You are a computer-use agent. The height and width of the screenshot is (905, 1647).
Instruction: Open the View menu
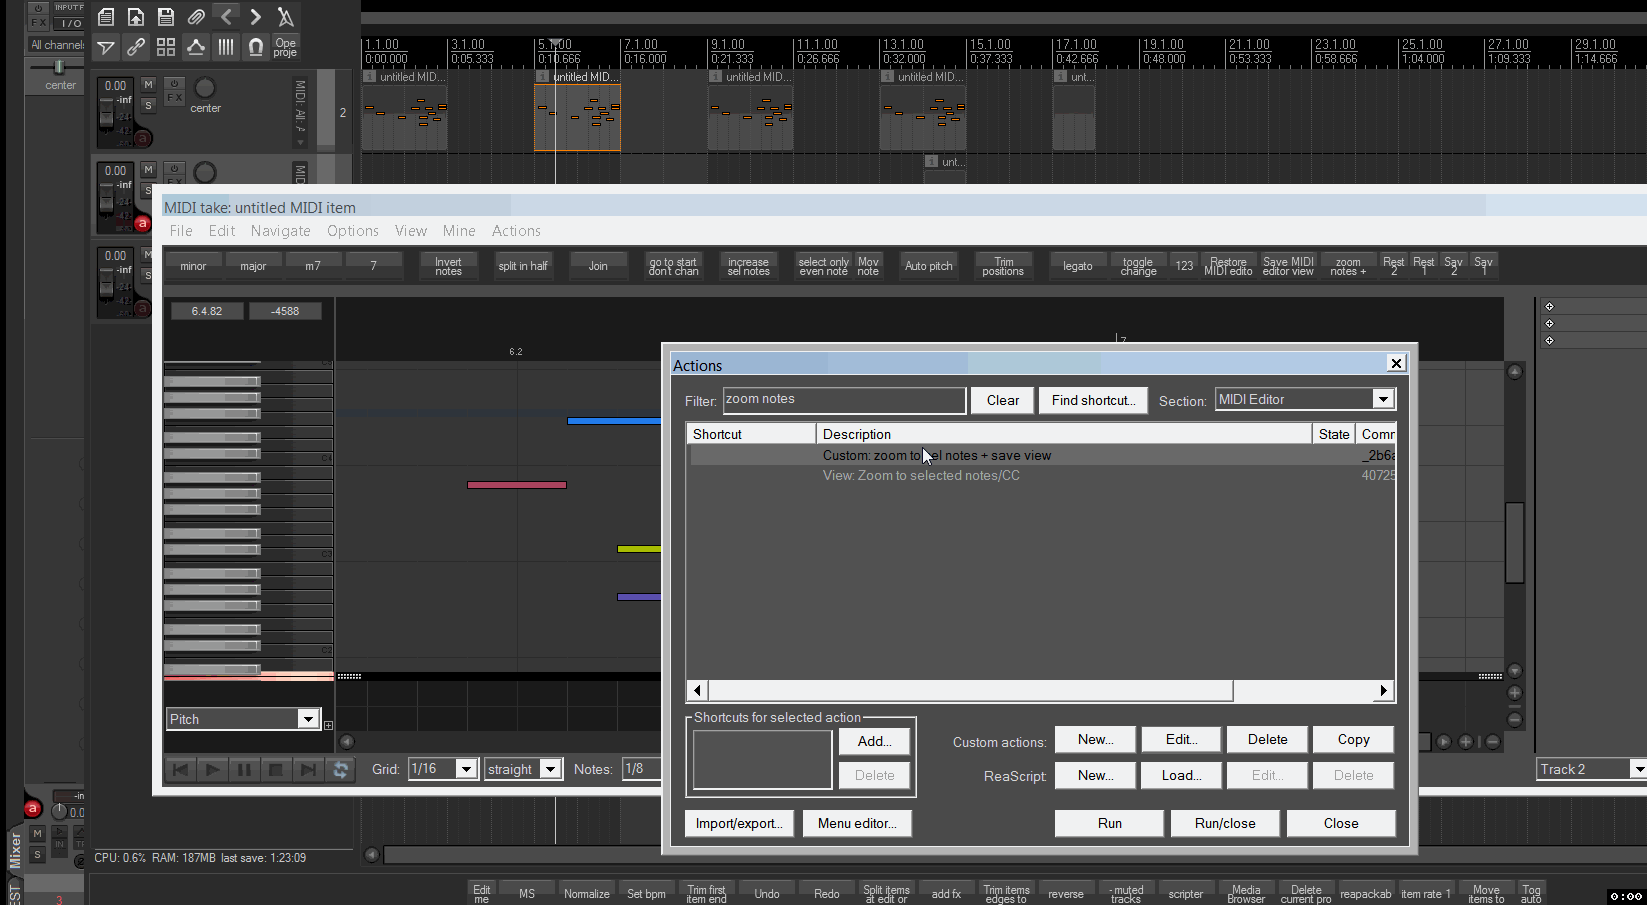click(x=411, y=231)
